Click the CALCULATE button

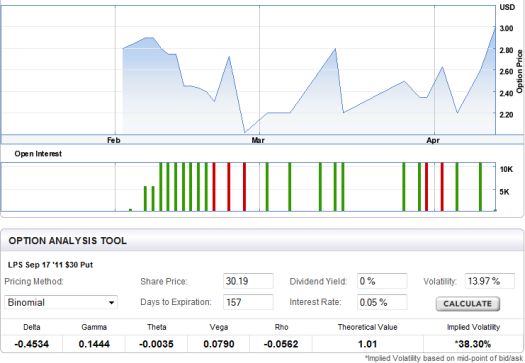point(467,304)
